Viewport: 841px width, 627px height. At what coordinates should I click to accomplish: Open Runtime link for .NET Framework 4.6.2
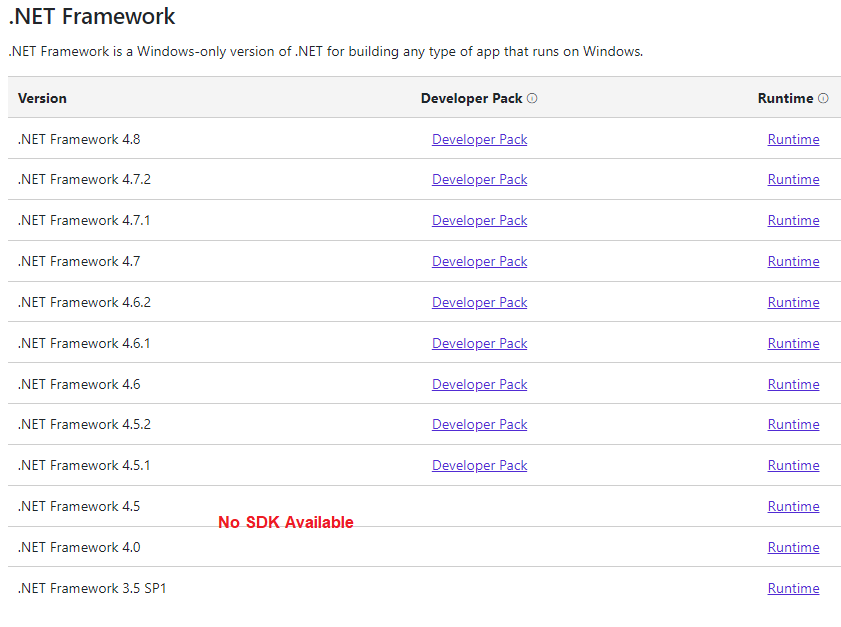click(x=793, y=303)
